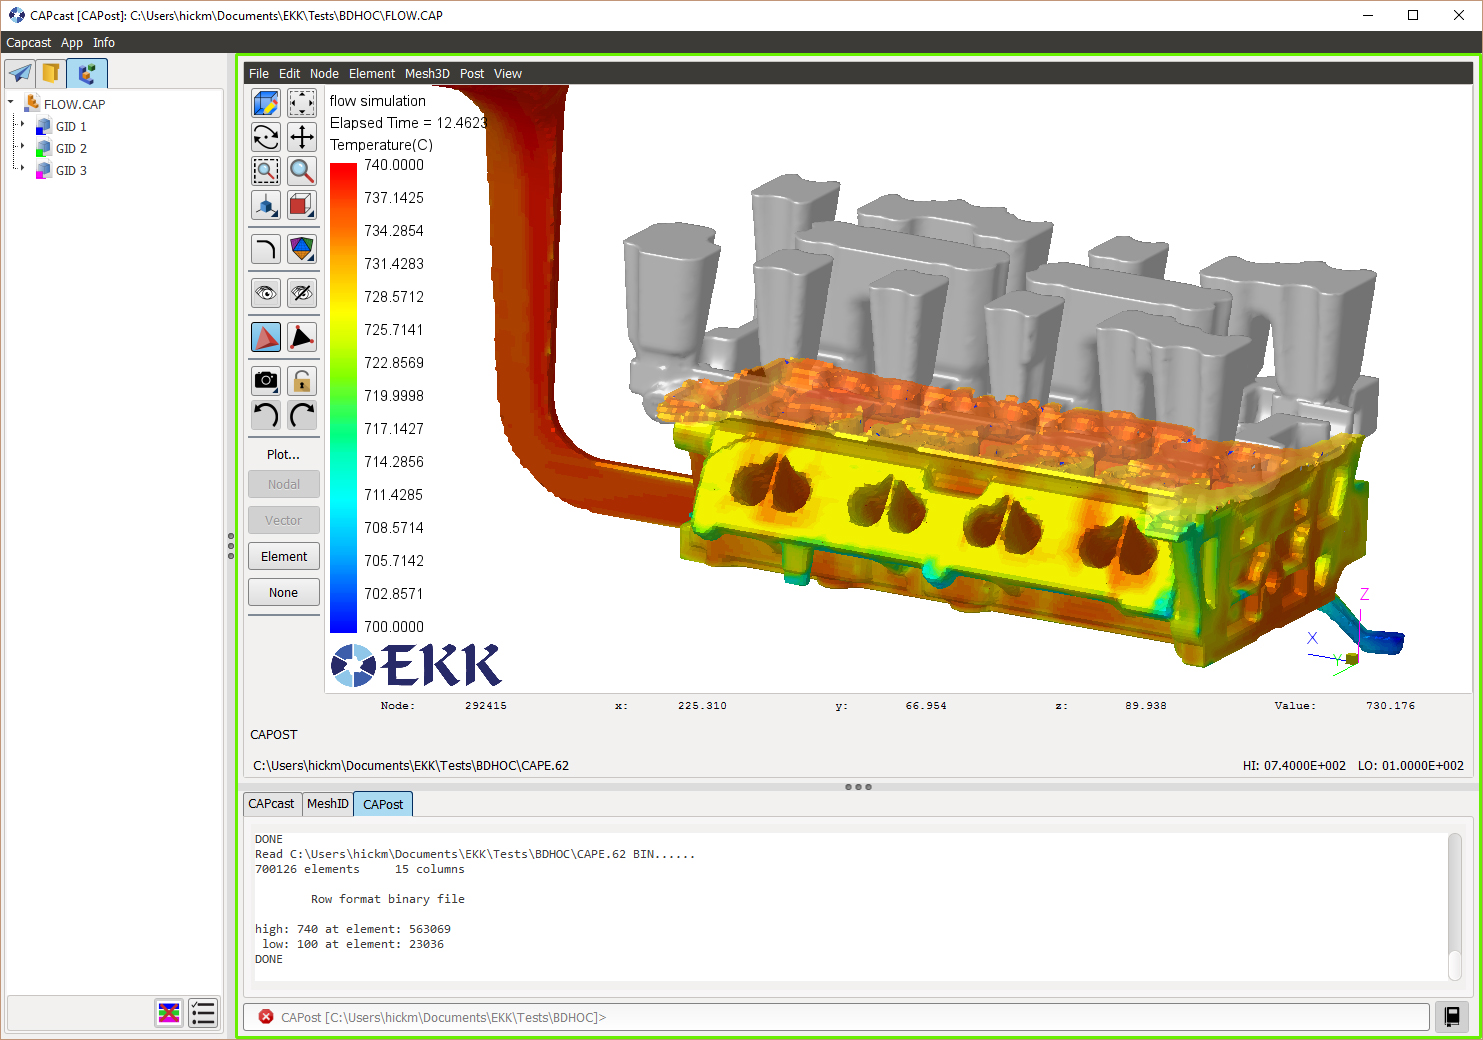Expand the GID 1 tree node
Viewport: 1483px width, 1040px height.
coord(22,125)
